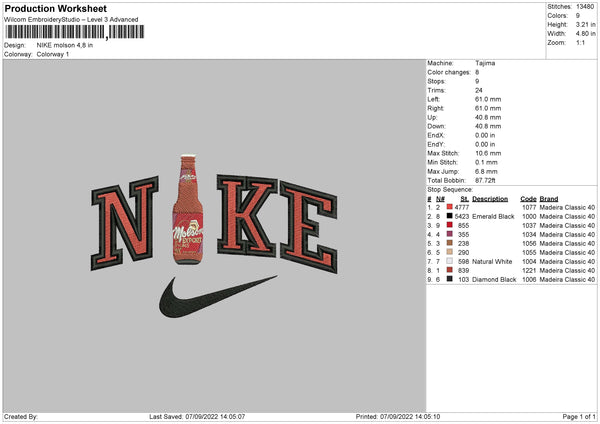Select the purple swatch with code 1034

point(449,234)
